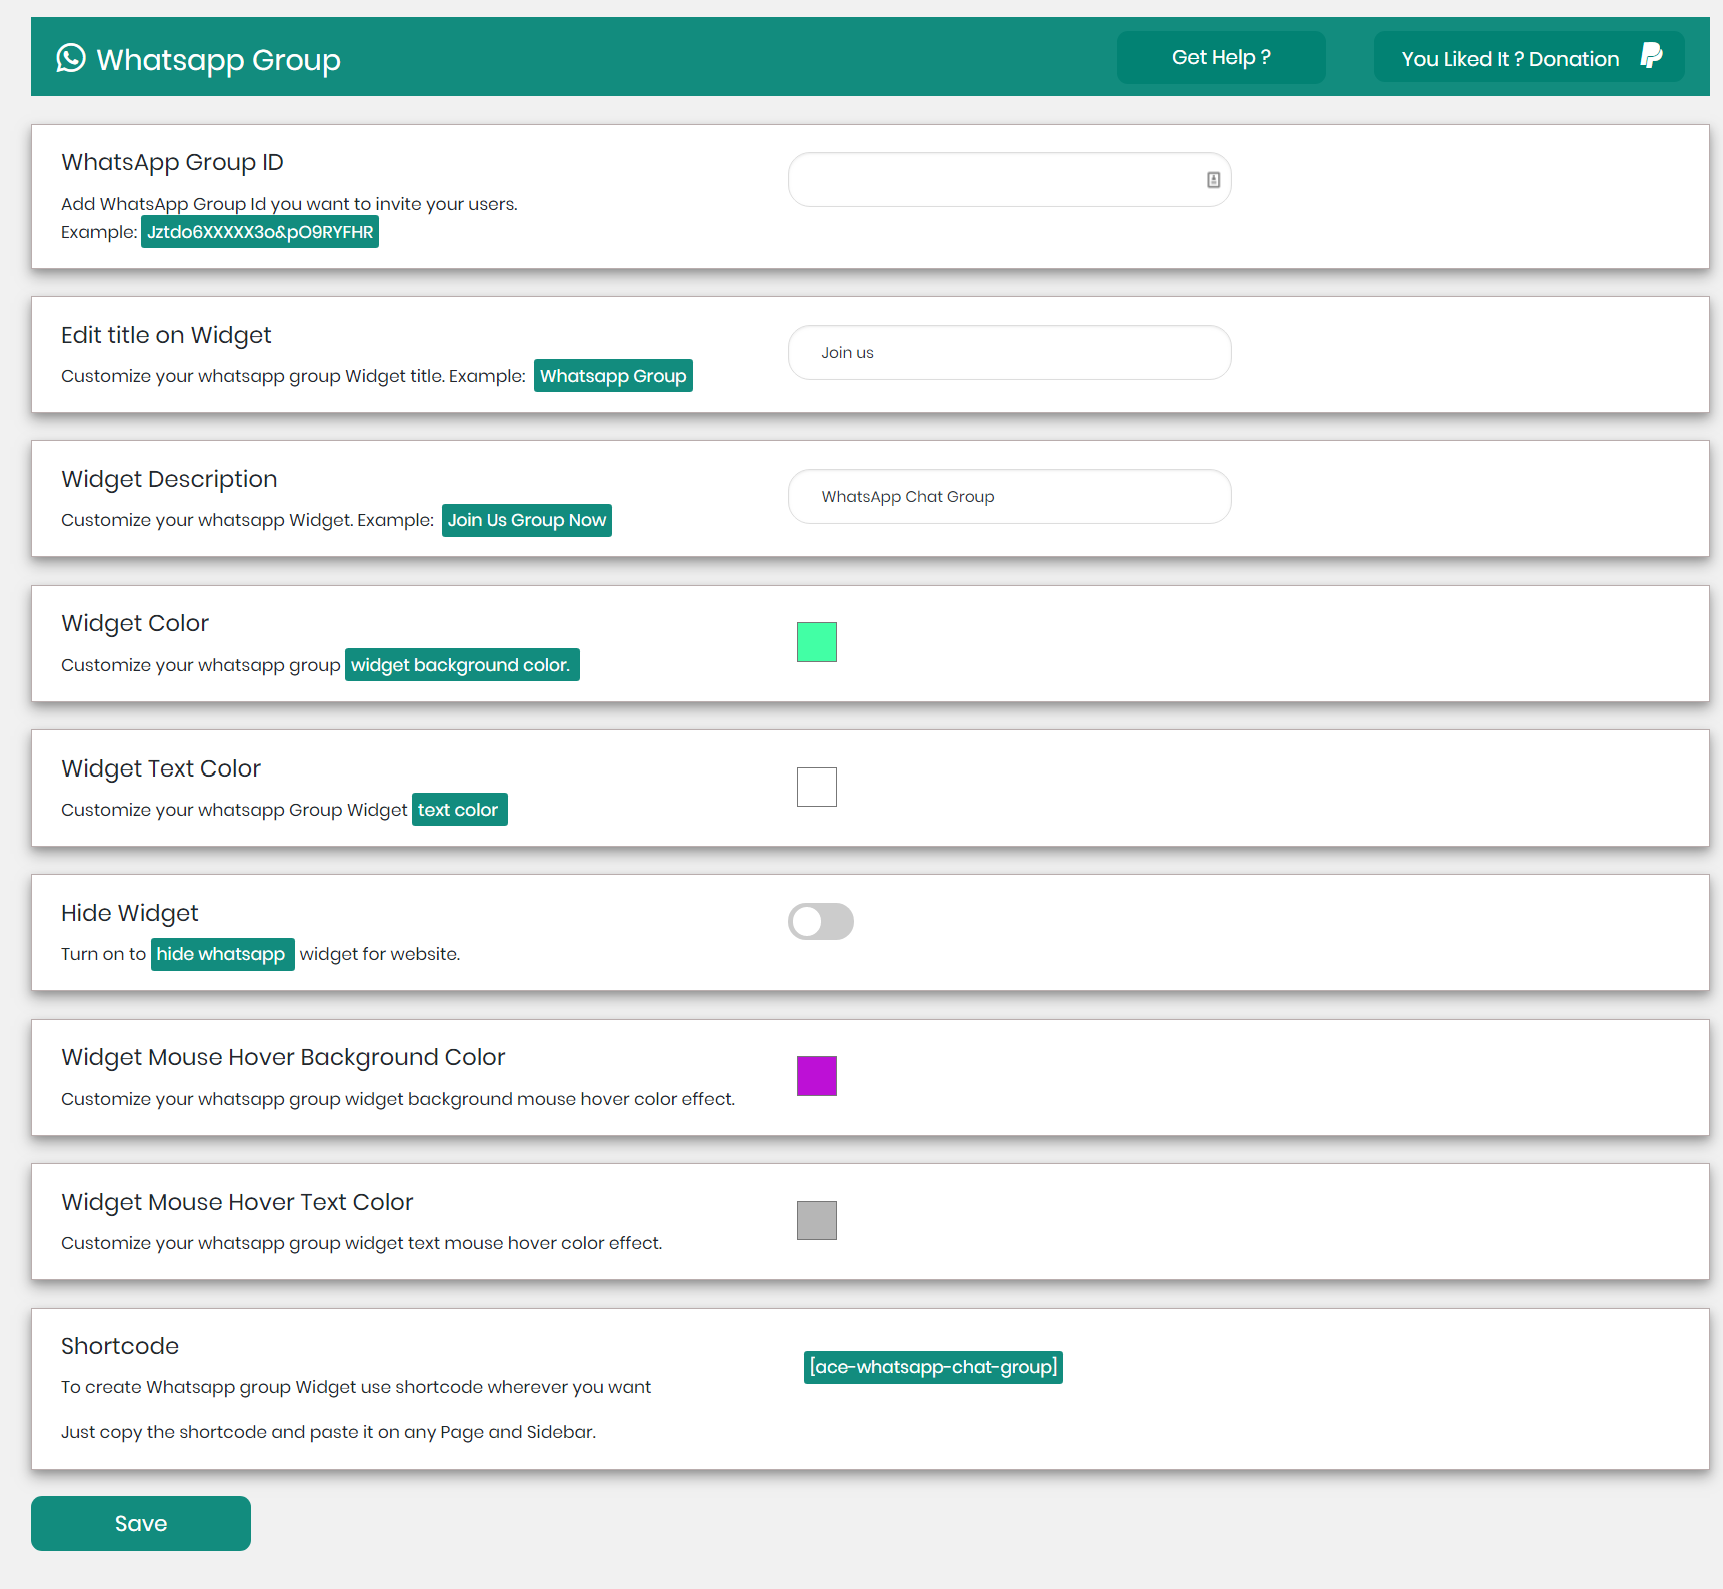Click the Widget Description heading
Viewport: 1723px width, 1589px height.
169,479
